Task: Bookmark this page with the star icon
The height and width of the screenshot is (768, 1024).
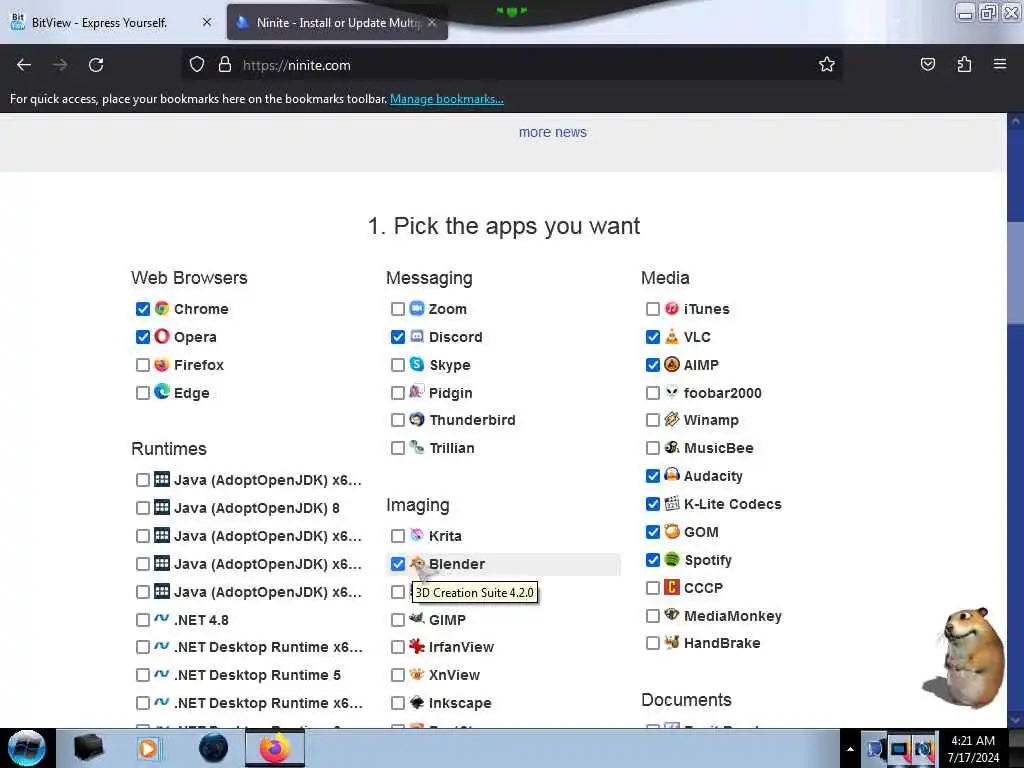Action: (827, 65)
